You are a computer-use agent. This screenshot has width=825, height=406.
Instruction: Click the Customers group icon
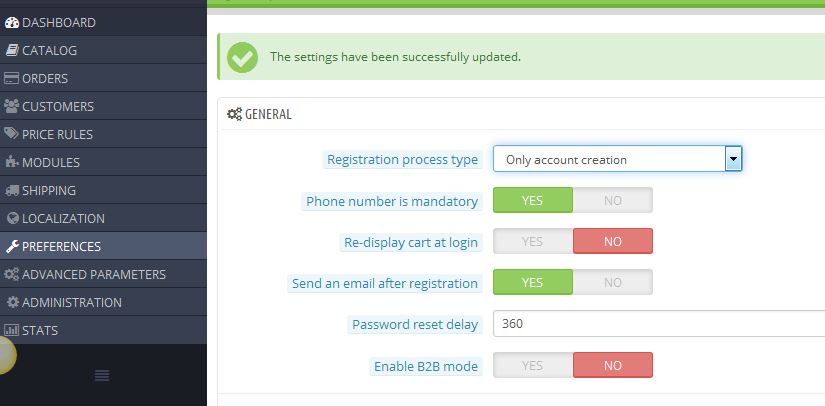(12, 106)
